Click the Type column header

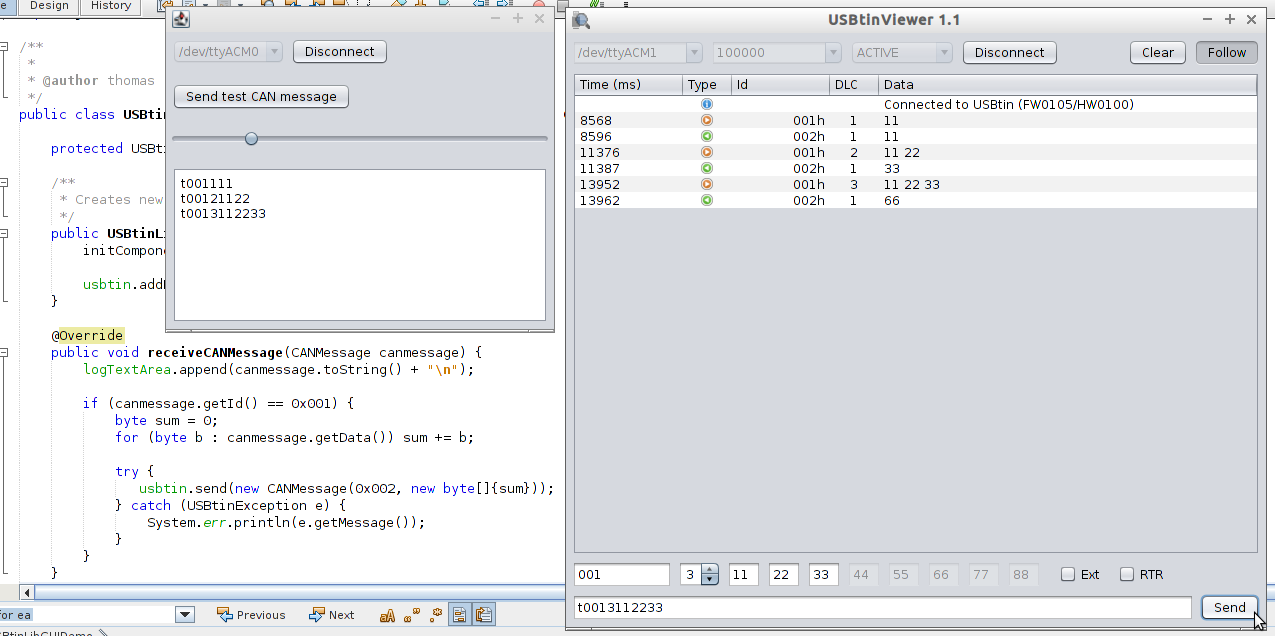(707, 85)
